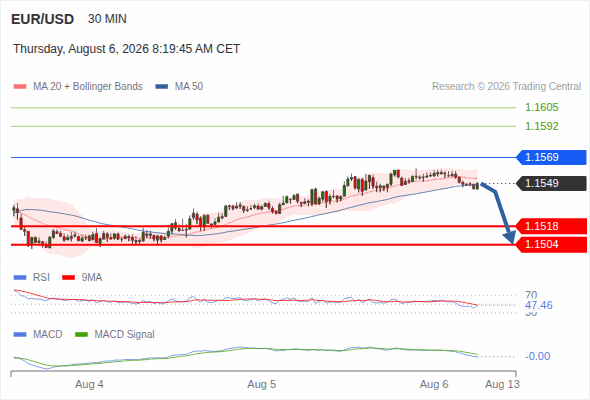Click the MACD Signal green legend swatch
Image resolution: width=590 pixels, height=400 pixels.
[81, 335]
